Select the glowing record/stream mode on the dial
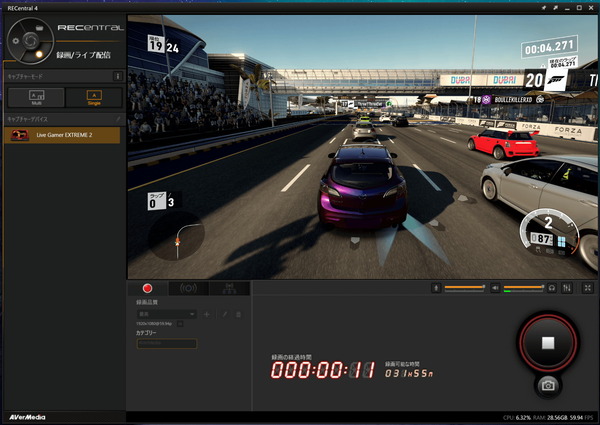 pos(39,54)
